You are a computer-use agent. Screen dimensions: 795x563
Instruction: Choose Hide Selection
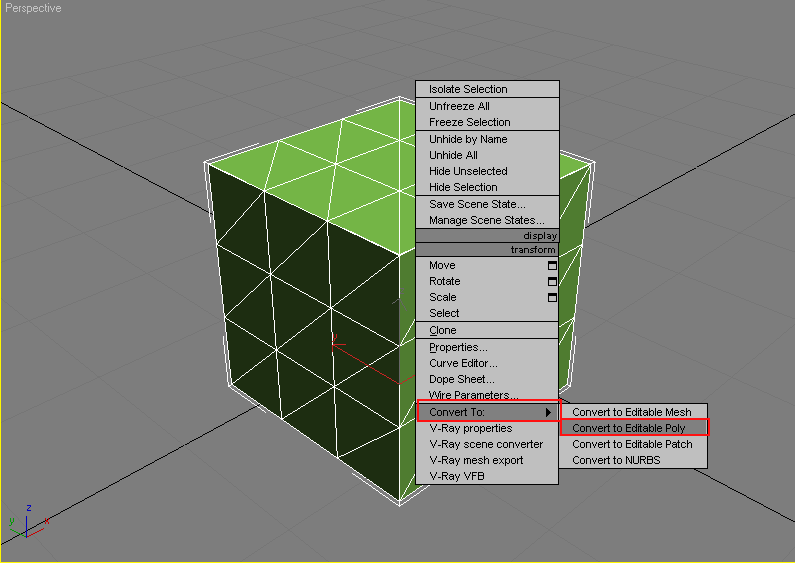click(487, 187)
